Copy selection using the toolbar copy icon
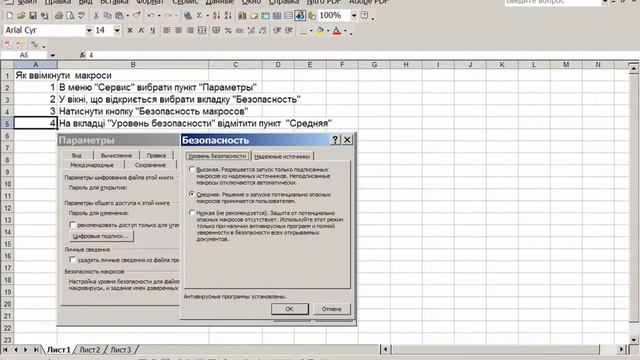Image resolution: width=640 pixels, height=360 pixels. (x=108, y=16)
